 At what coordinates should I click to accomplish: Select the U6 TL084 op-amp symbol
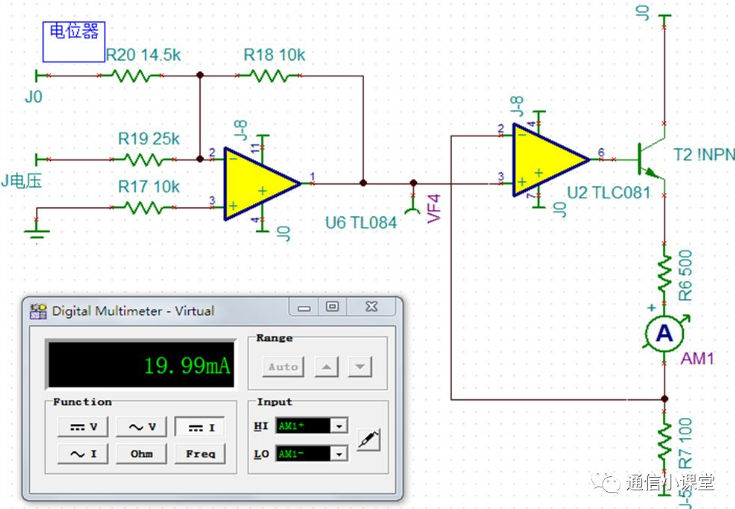[x=260, y=182]
